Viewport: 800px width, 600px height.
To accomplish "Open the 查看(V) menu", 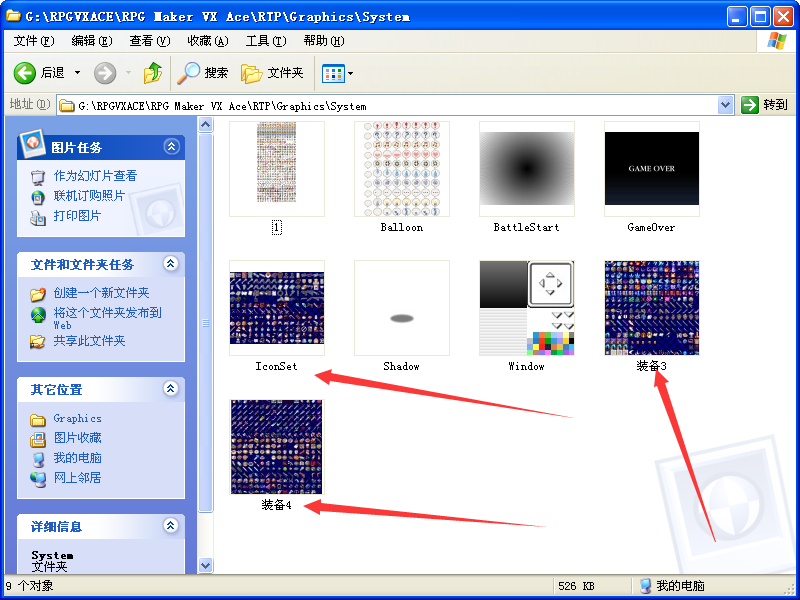I will (x=150, y=41).
